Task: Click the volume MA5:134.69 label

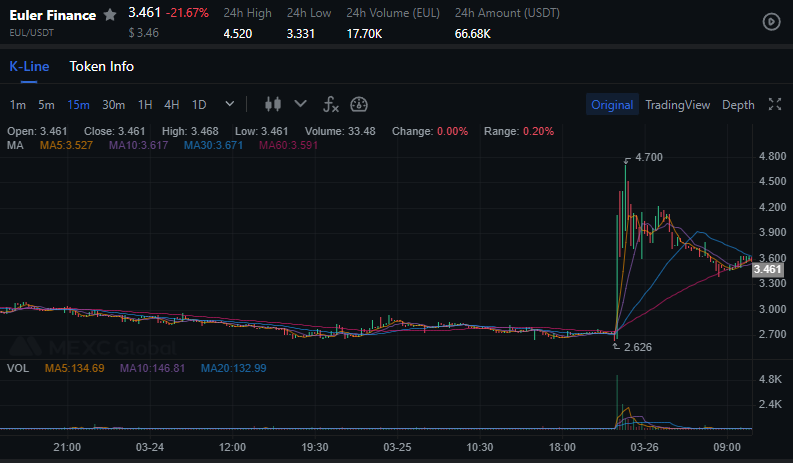Action: pos(74,368)
